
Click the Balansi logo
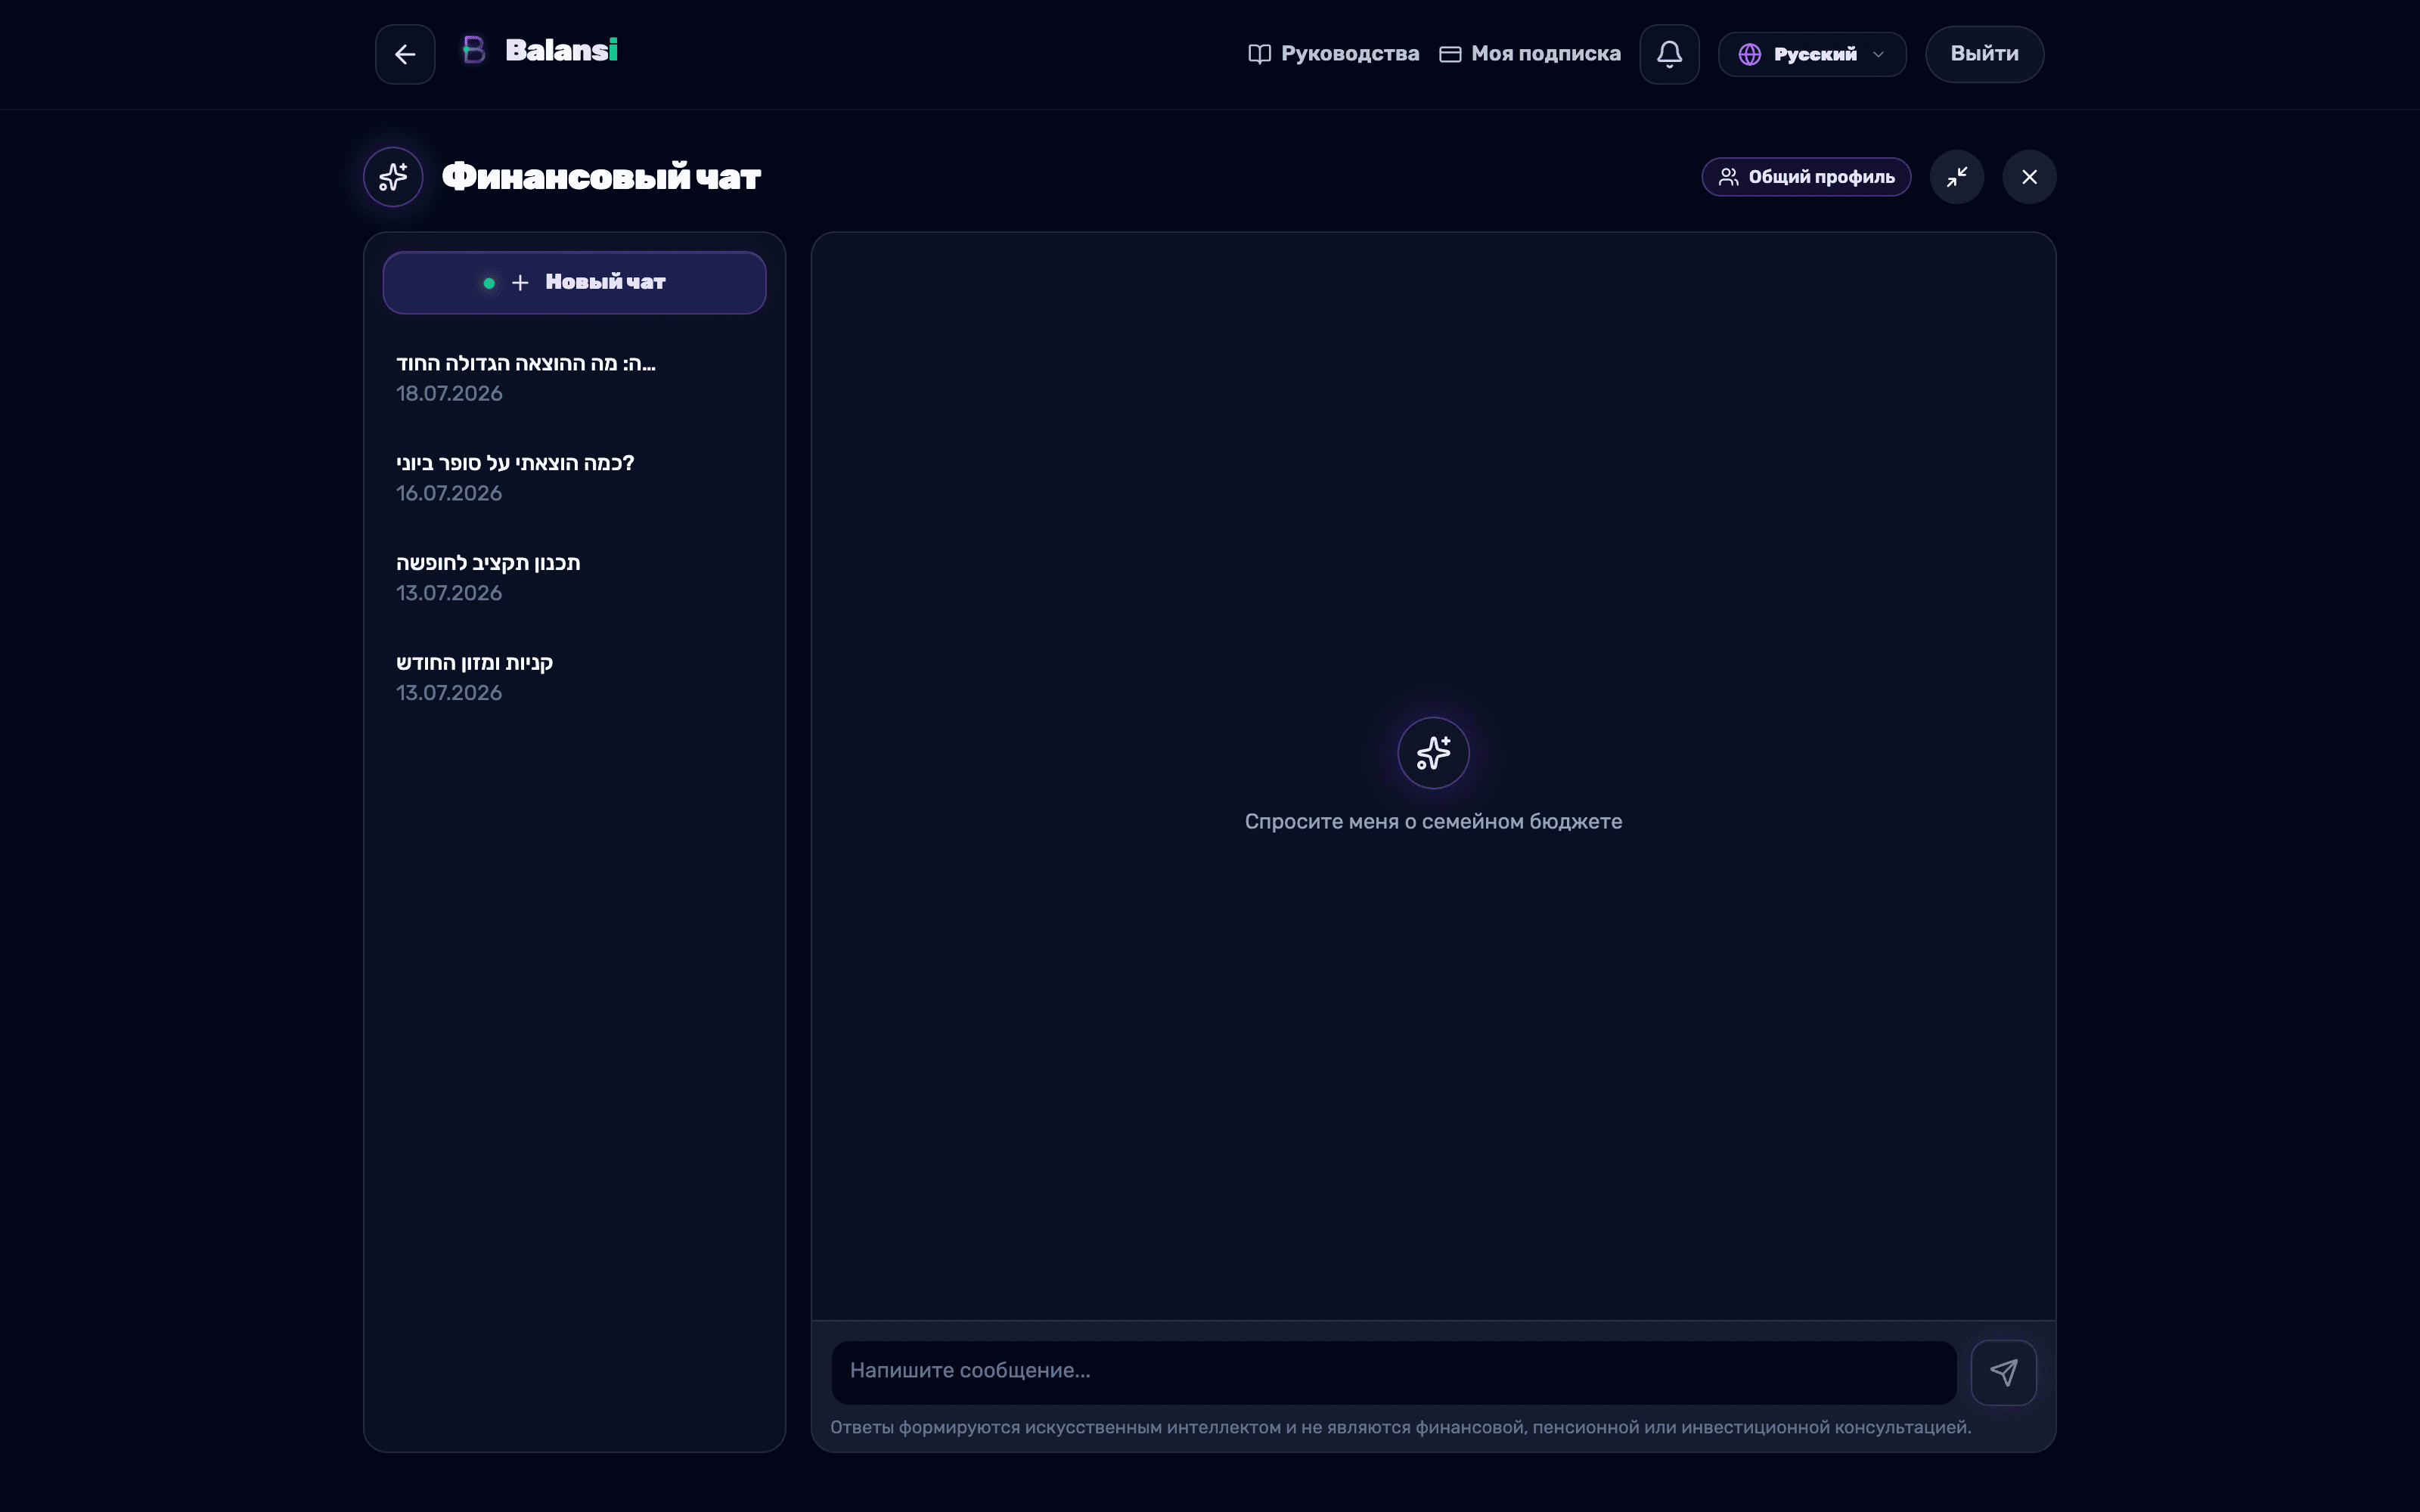tap(540, 50)
